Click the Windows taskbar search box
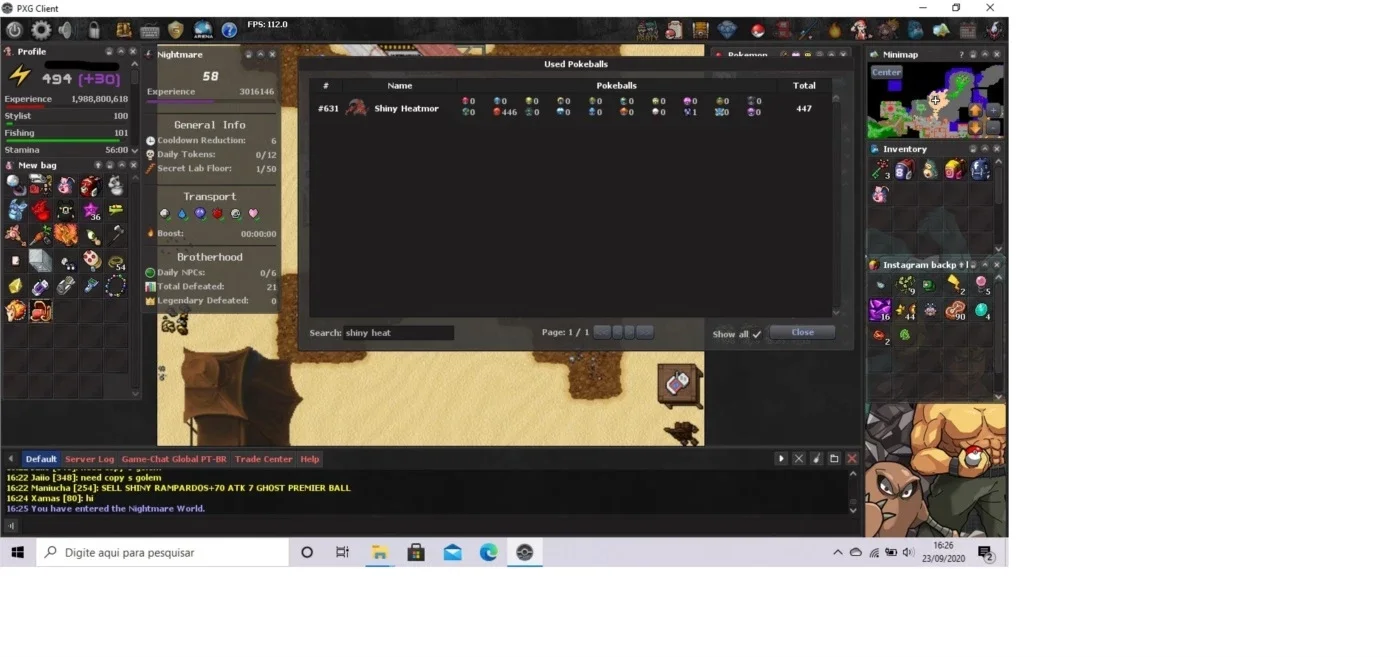This screenshot has width=1400, height=657. click(163, 552)
